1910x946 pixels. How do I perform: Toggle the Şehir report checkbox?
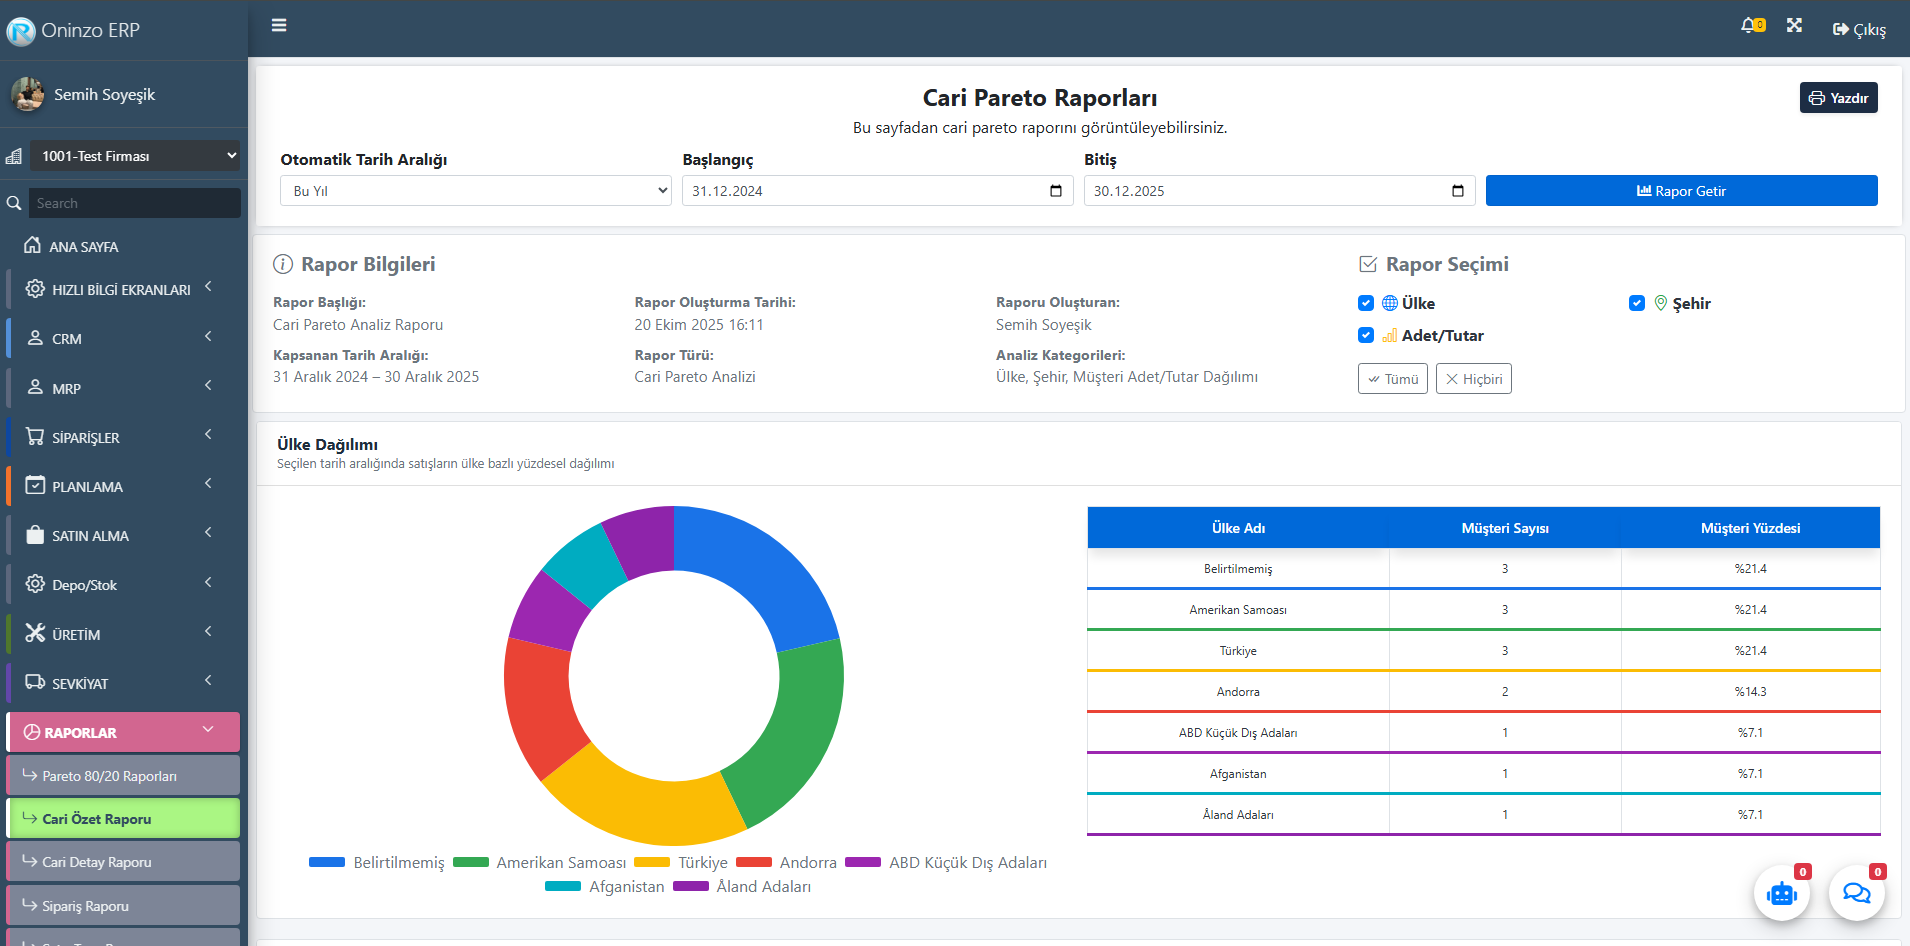pyautogui.click(x=1637, y=303)
